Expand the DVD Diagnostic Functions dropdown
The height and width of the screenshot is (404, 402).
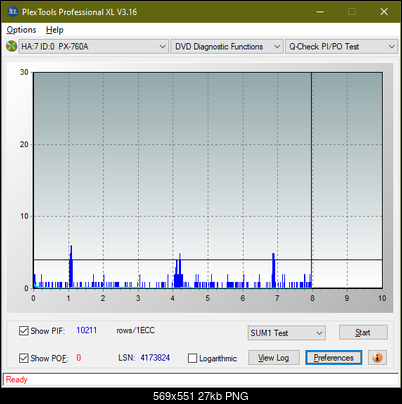coord(227,47)
